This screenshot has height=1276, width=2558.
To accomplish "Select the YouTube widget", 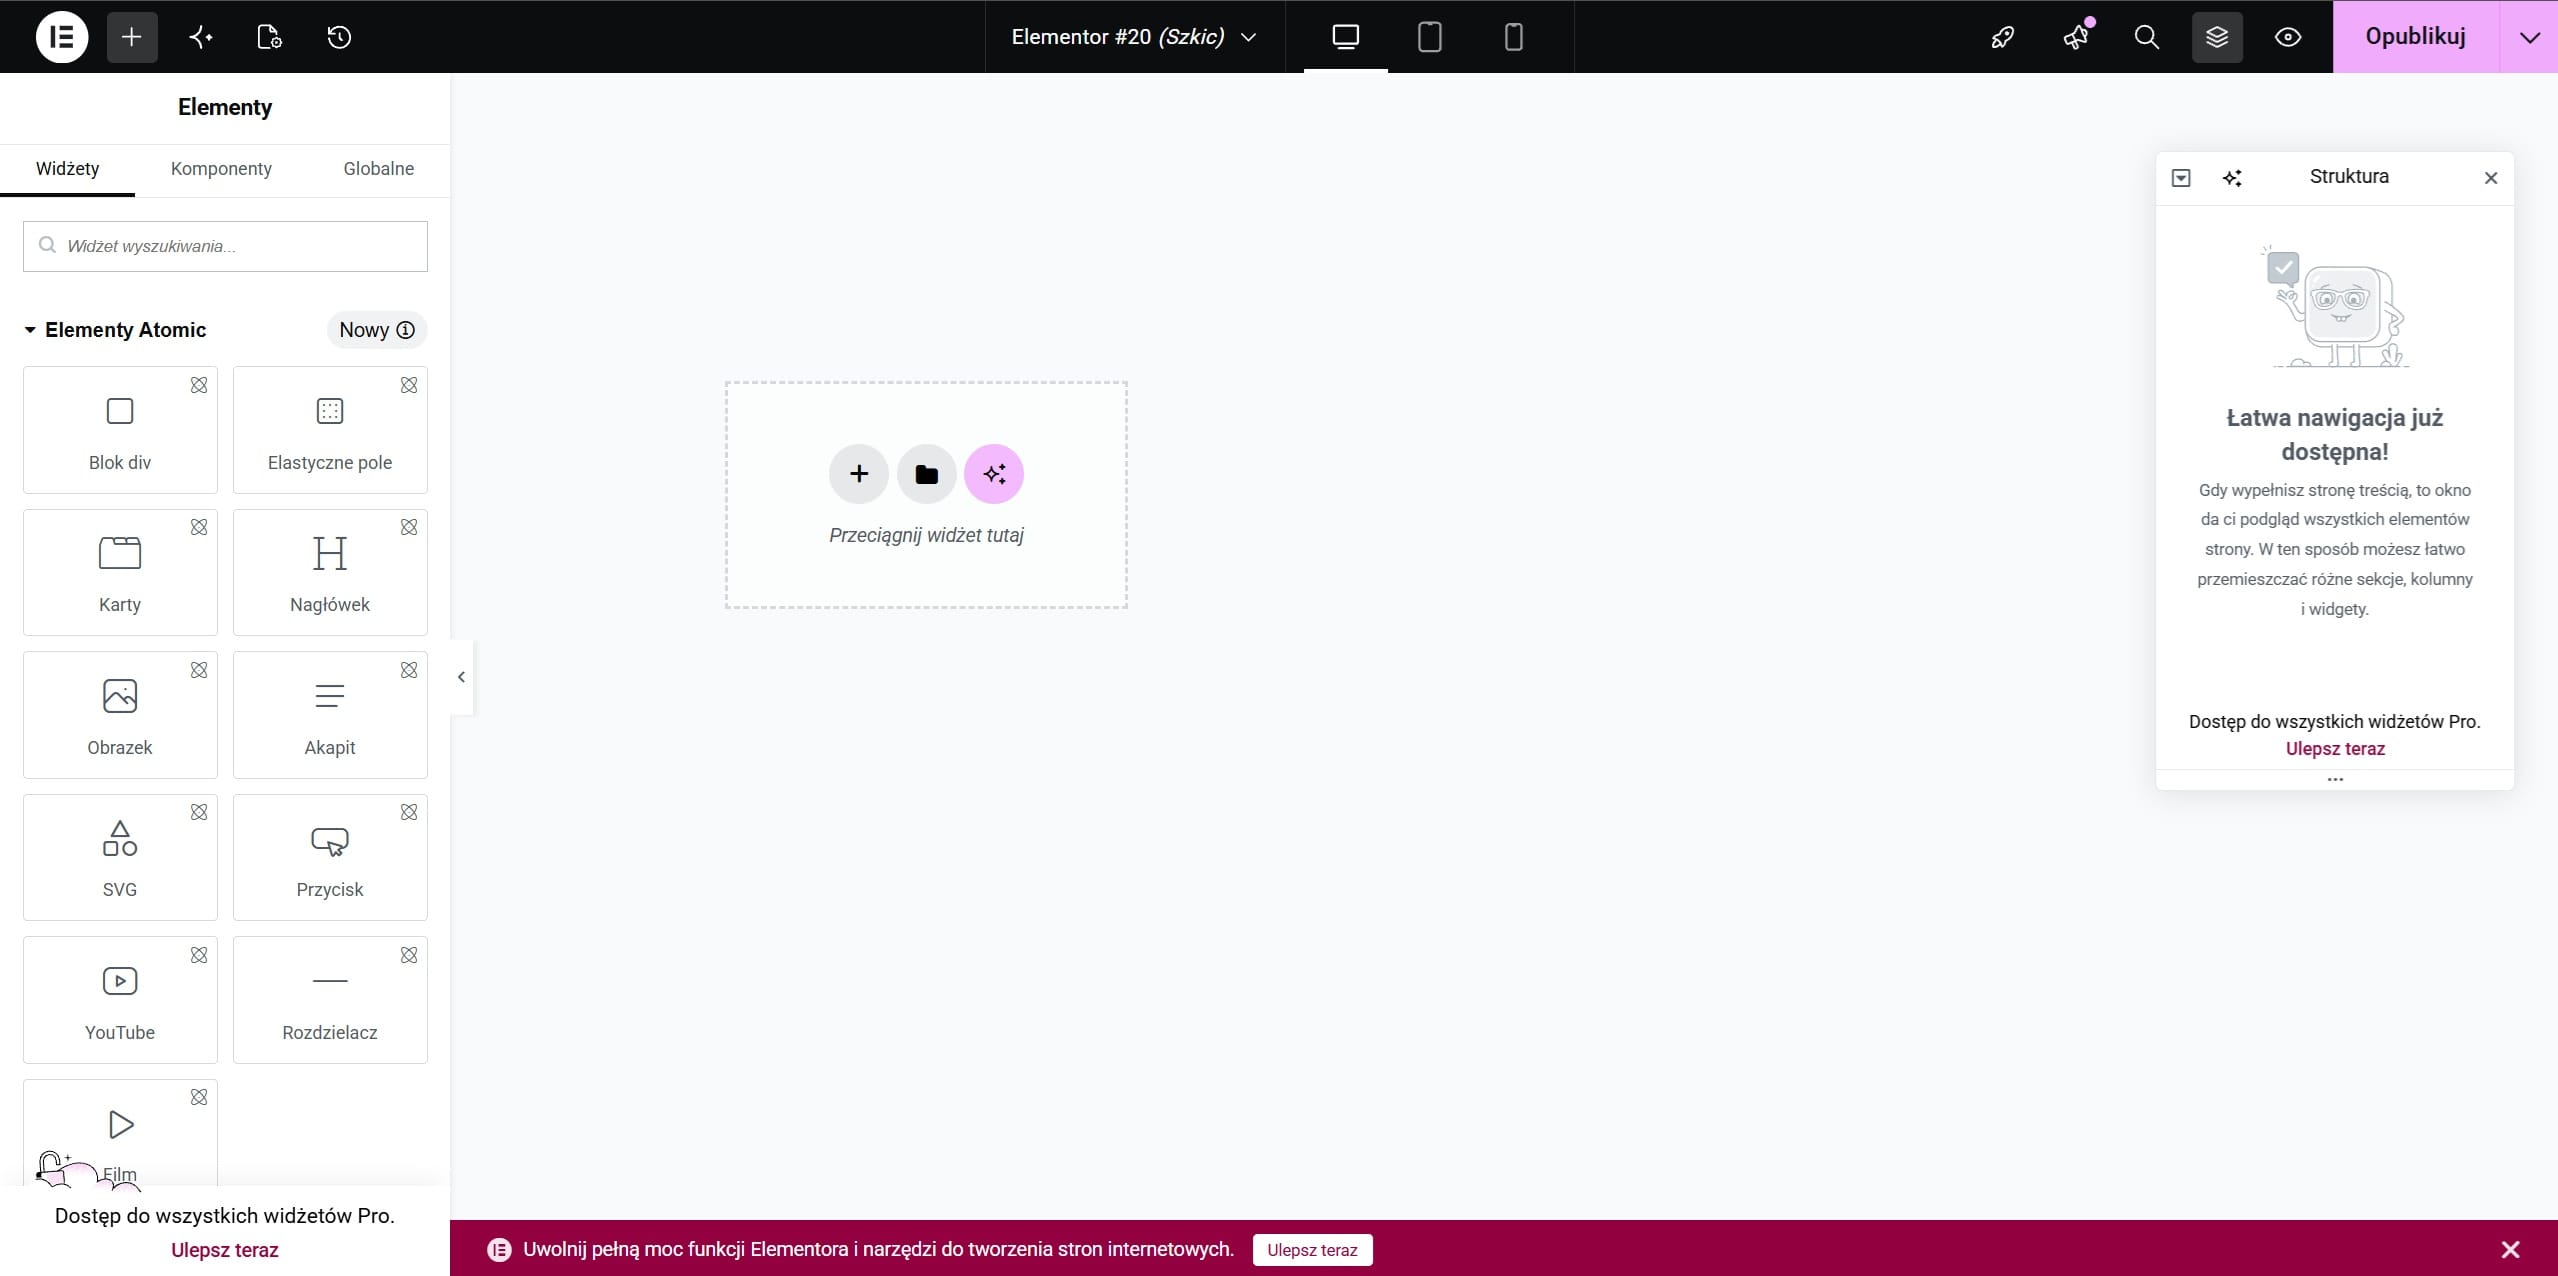I will (120, 1000).
